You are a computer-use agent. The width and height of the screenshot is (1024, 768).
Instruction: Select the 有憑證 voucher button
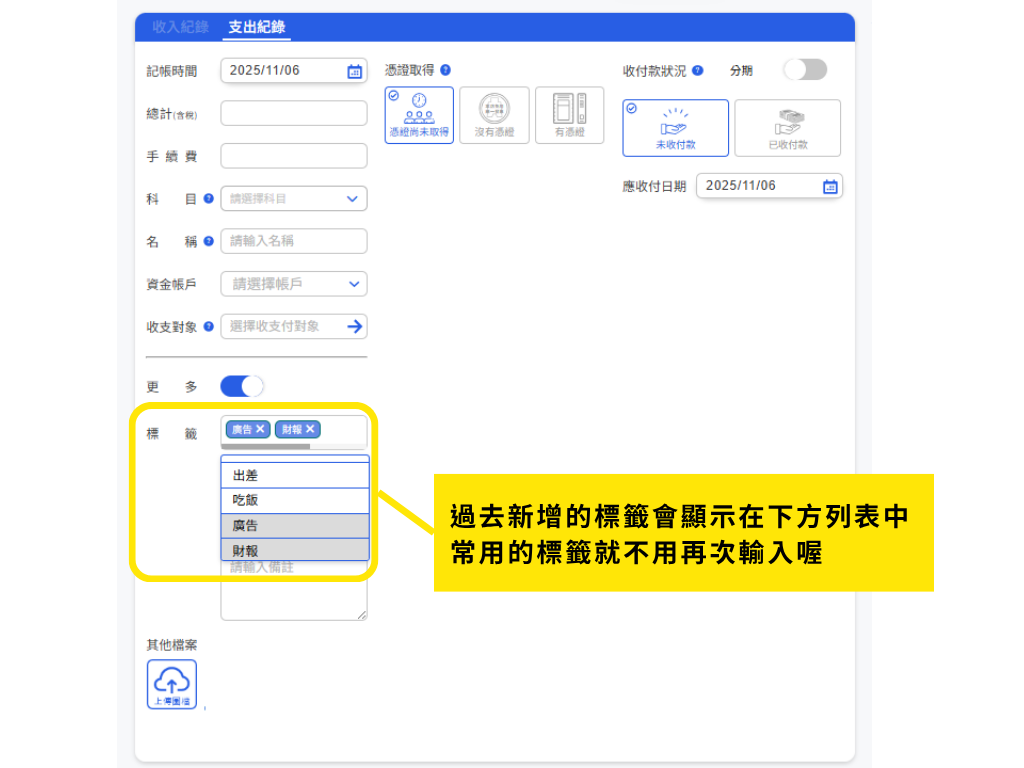click(569, 115)
